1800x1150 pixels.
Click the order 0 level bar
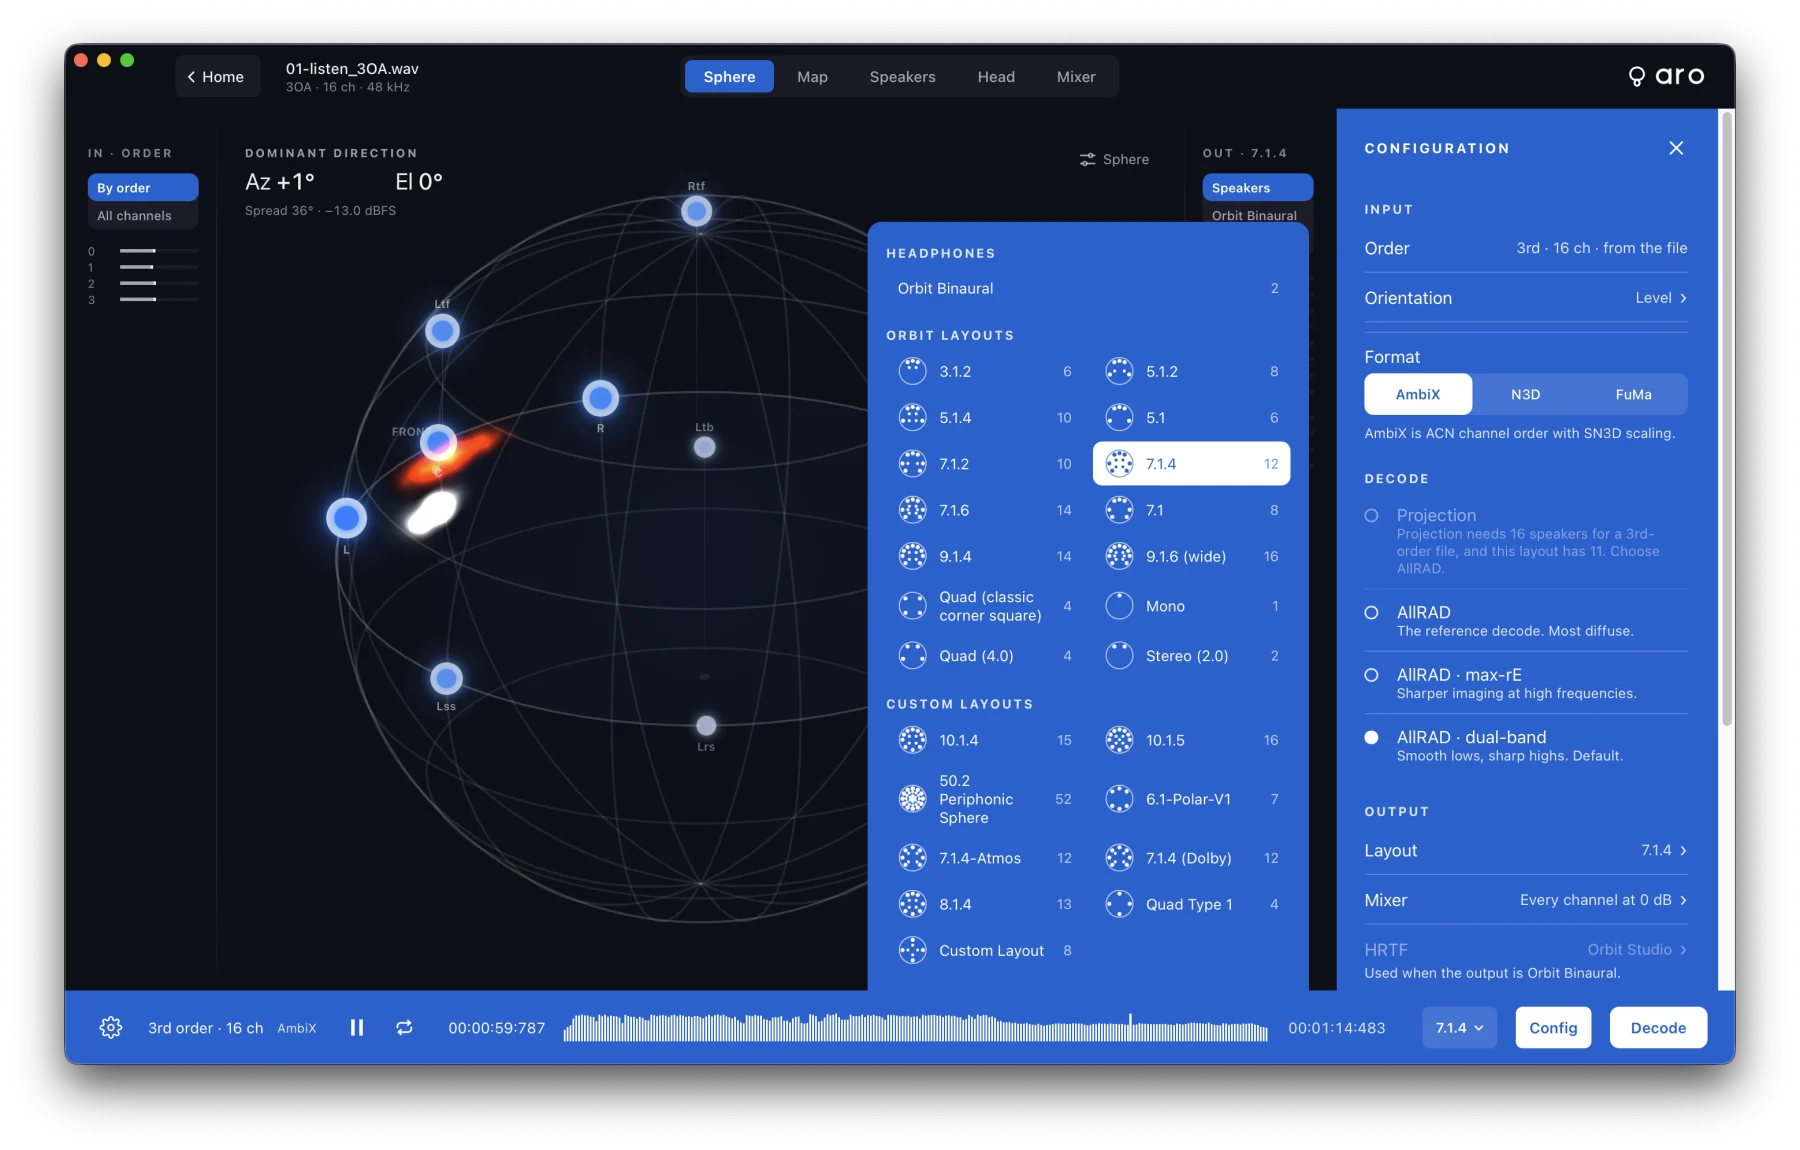158,251
